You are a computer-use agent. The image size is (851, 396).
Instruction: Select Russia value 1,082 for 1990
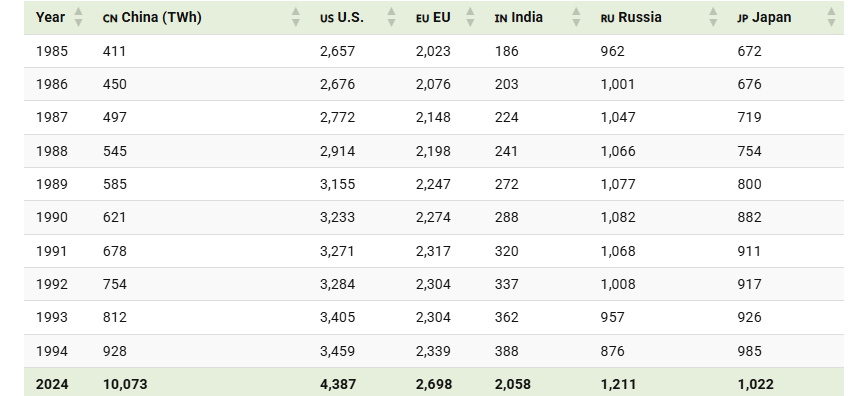coord(618,217)
